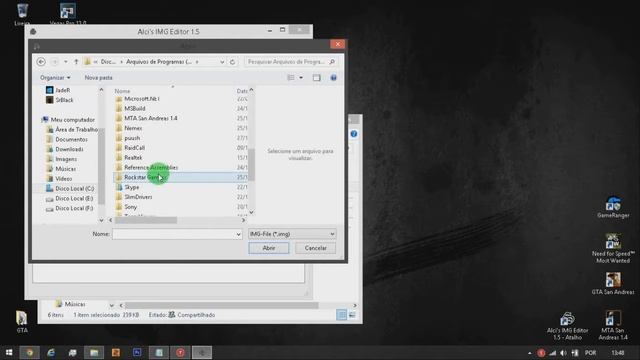The width and height of the screenshot is (640, 360).
Task: Open Imagens in the navigation pane
Action: [62, 159]
